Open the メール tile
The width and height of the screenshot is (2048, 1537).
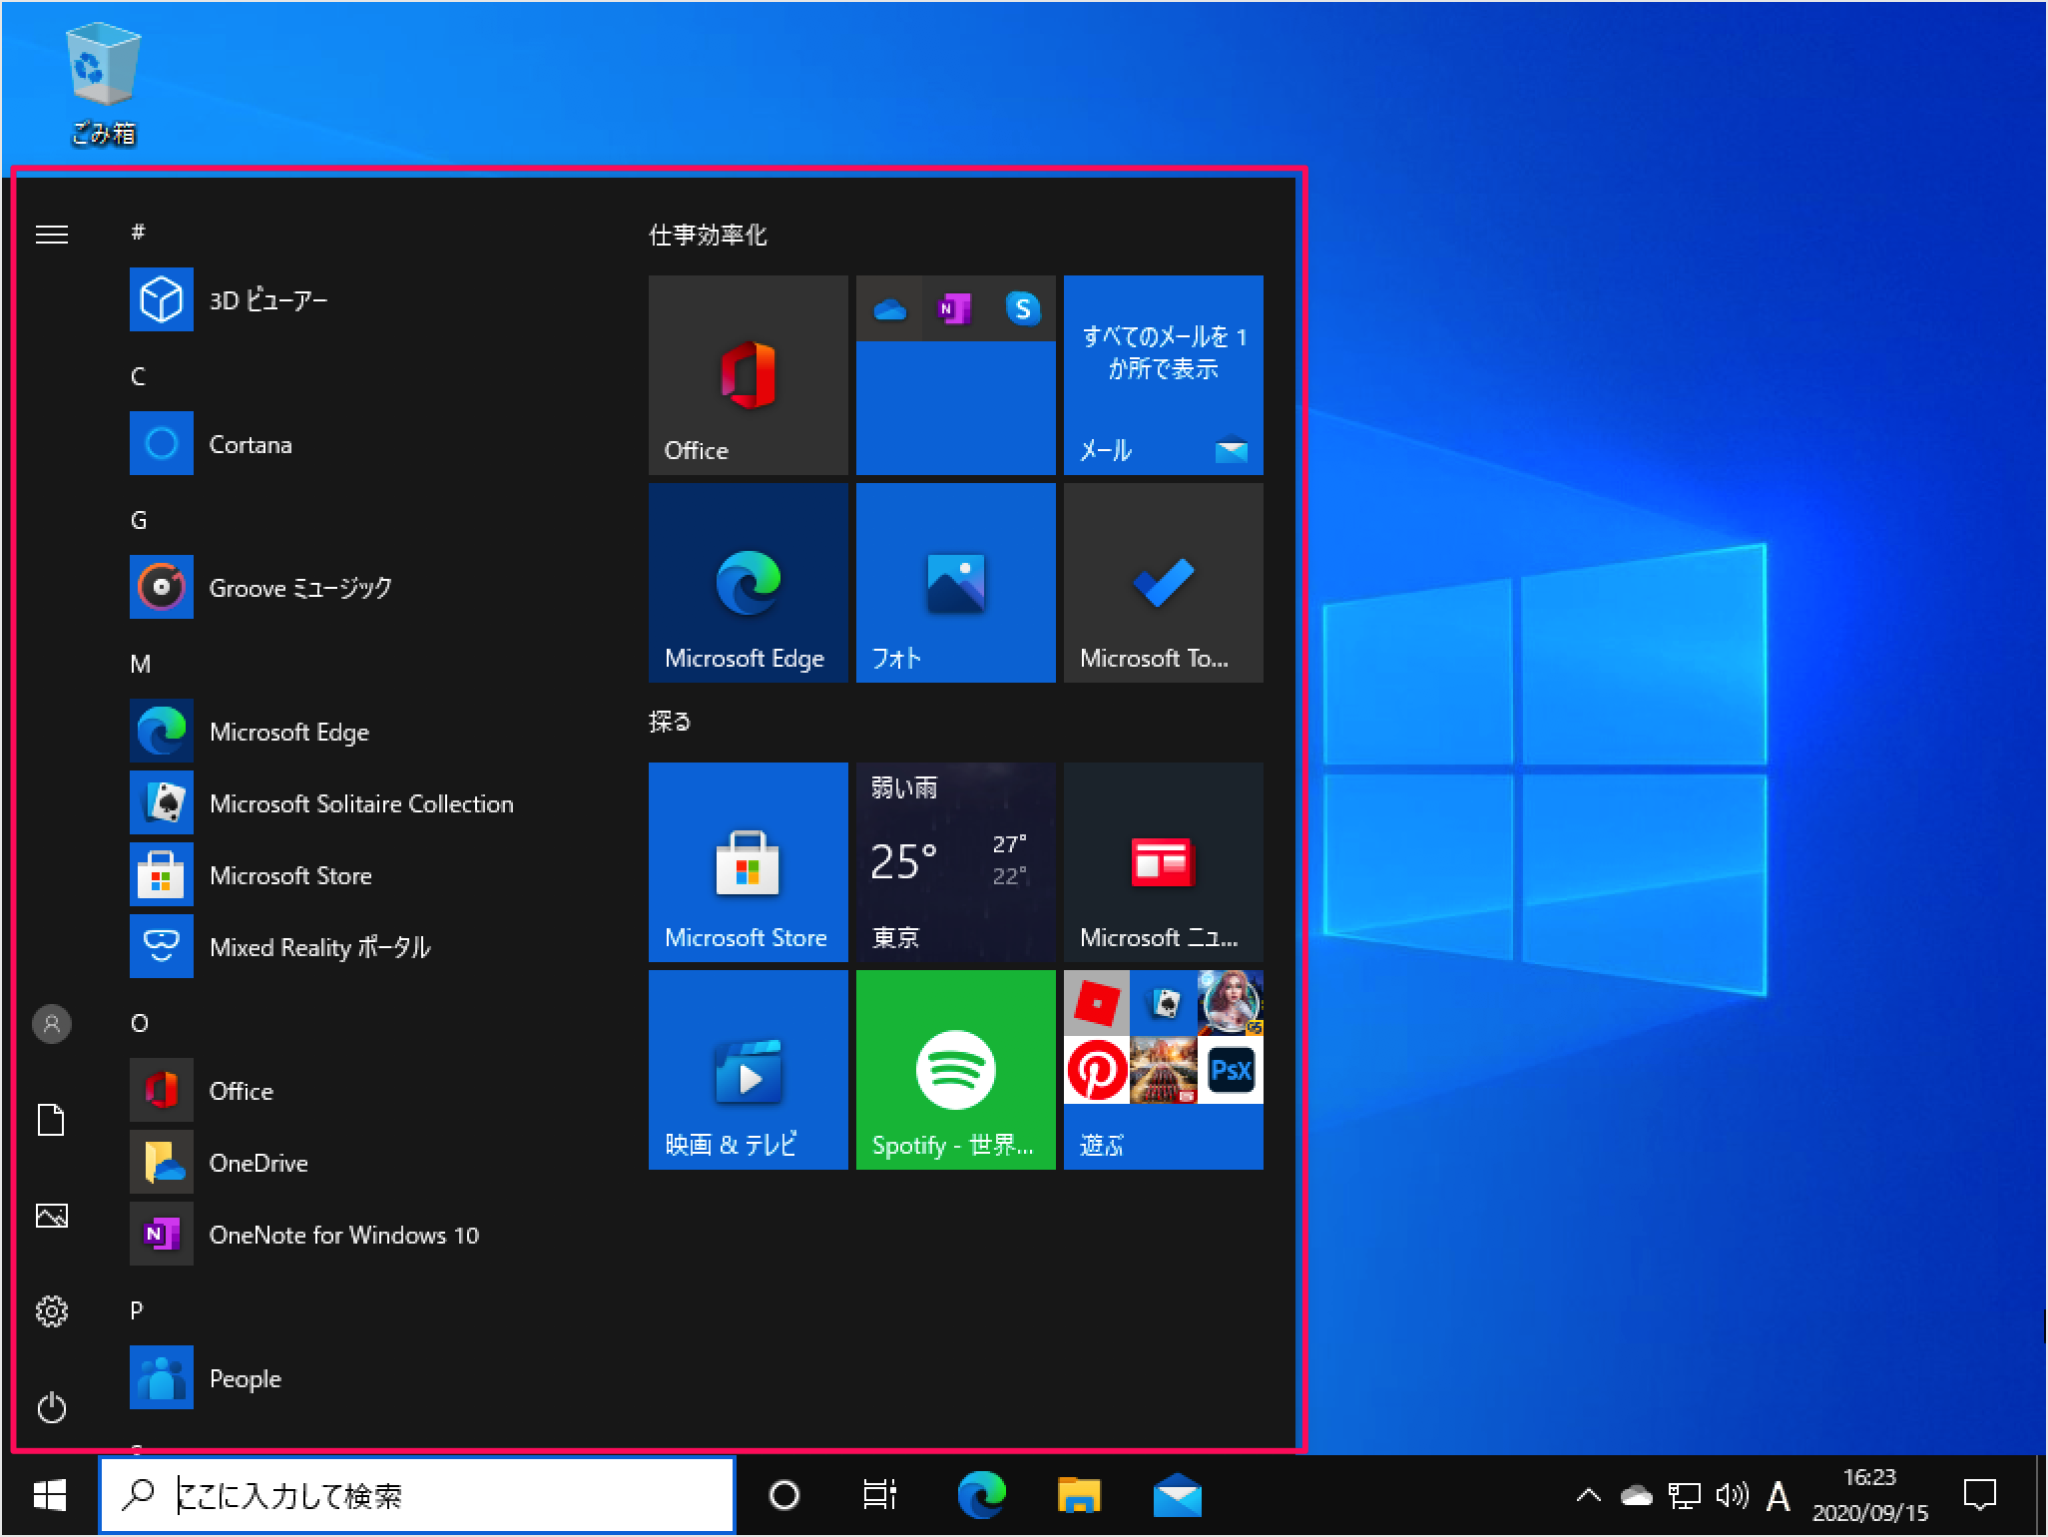[1162, 375]
